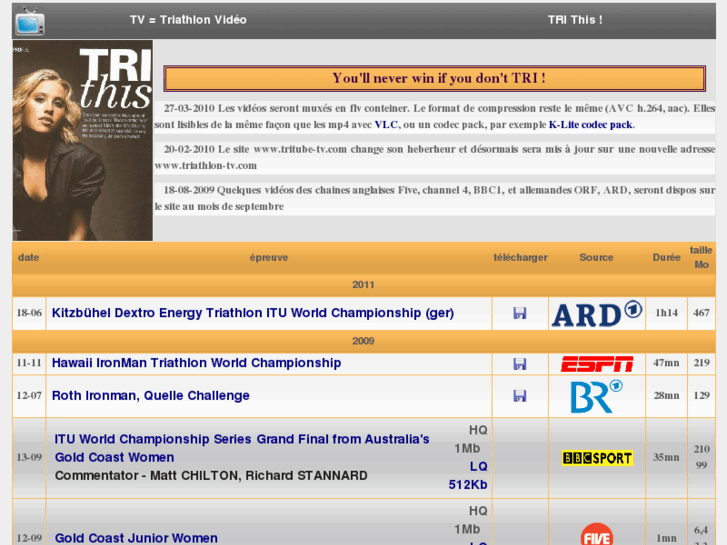Click the 'télécharger' column header
The height and width of the screenshot is (545, 727).
coord(520,257)
